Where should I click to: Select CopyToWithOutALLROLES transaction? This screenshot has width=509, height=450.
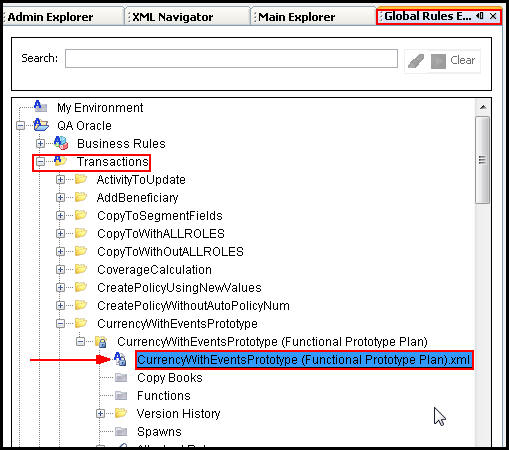[x=170, y=252]
